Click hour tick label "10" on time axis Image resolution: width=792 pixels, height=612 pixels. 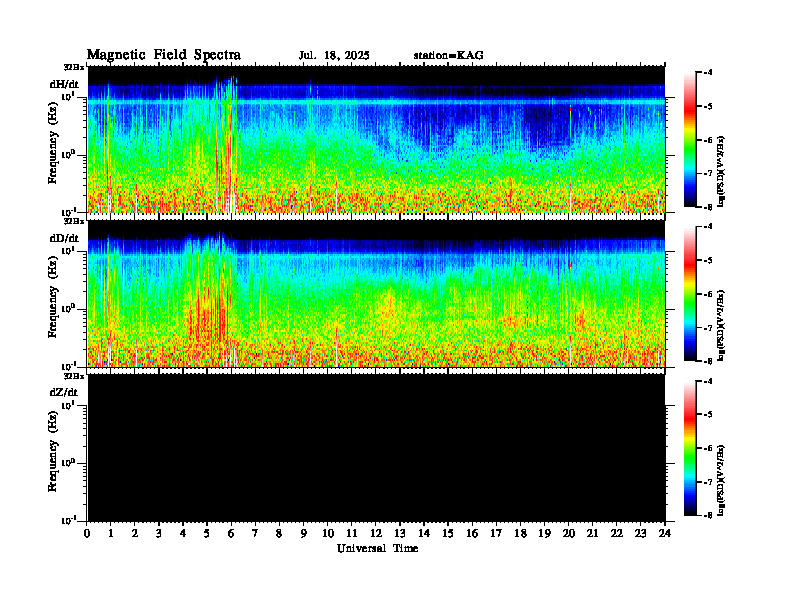(x=328, y=534)
